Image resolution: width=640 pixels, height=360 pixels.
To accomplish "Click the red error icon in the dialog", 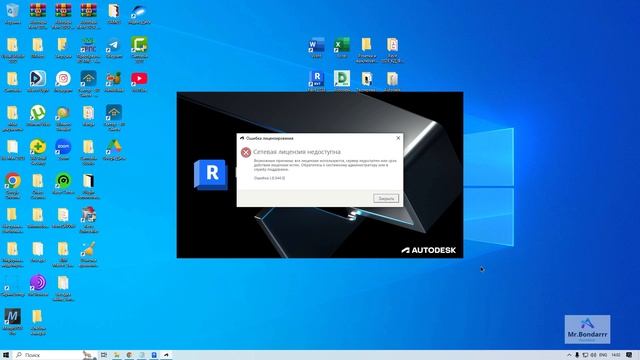I will click(246, 153).
